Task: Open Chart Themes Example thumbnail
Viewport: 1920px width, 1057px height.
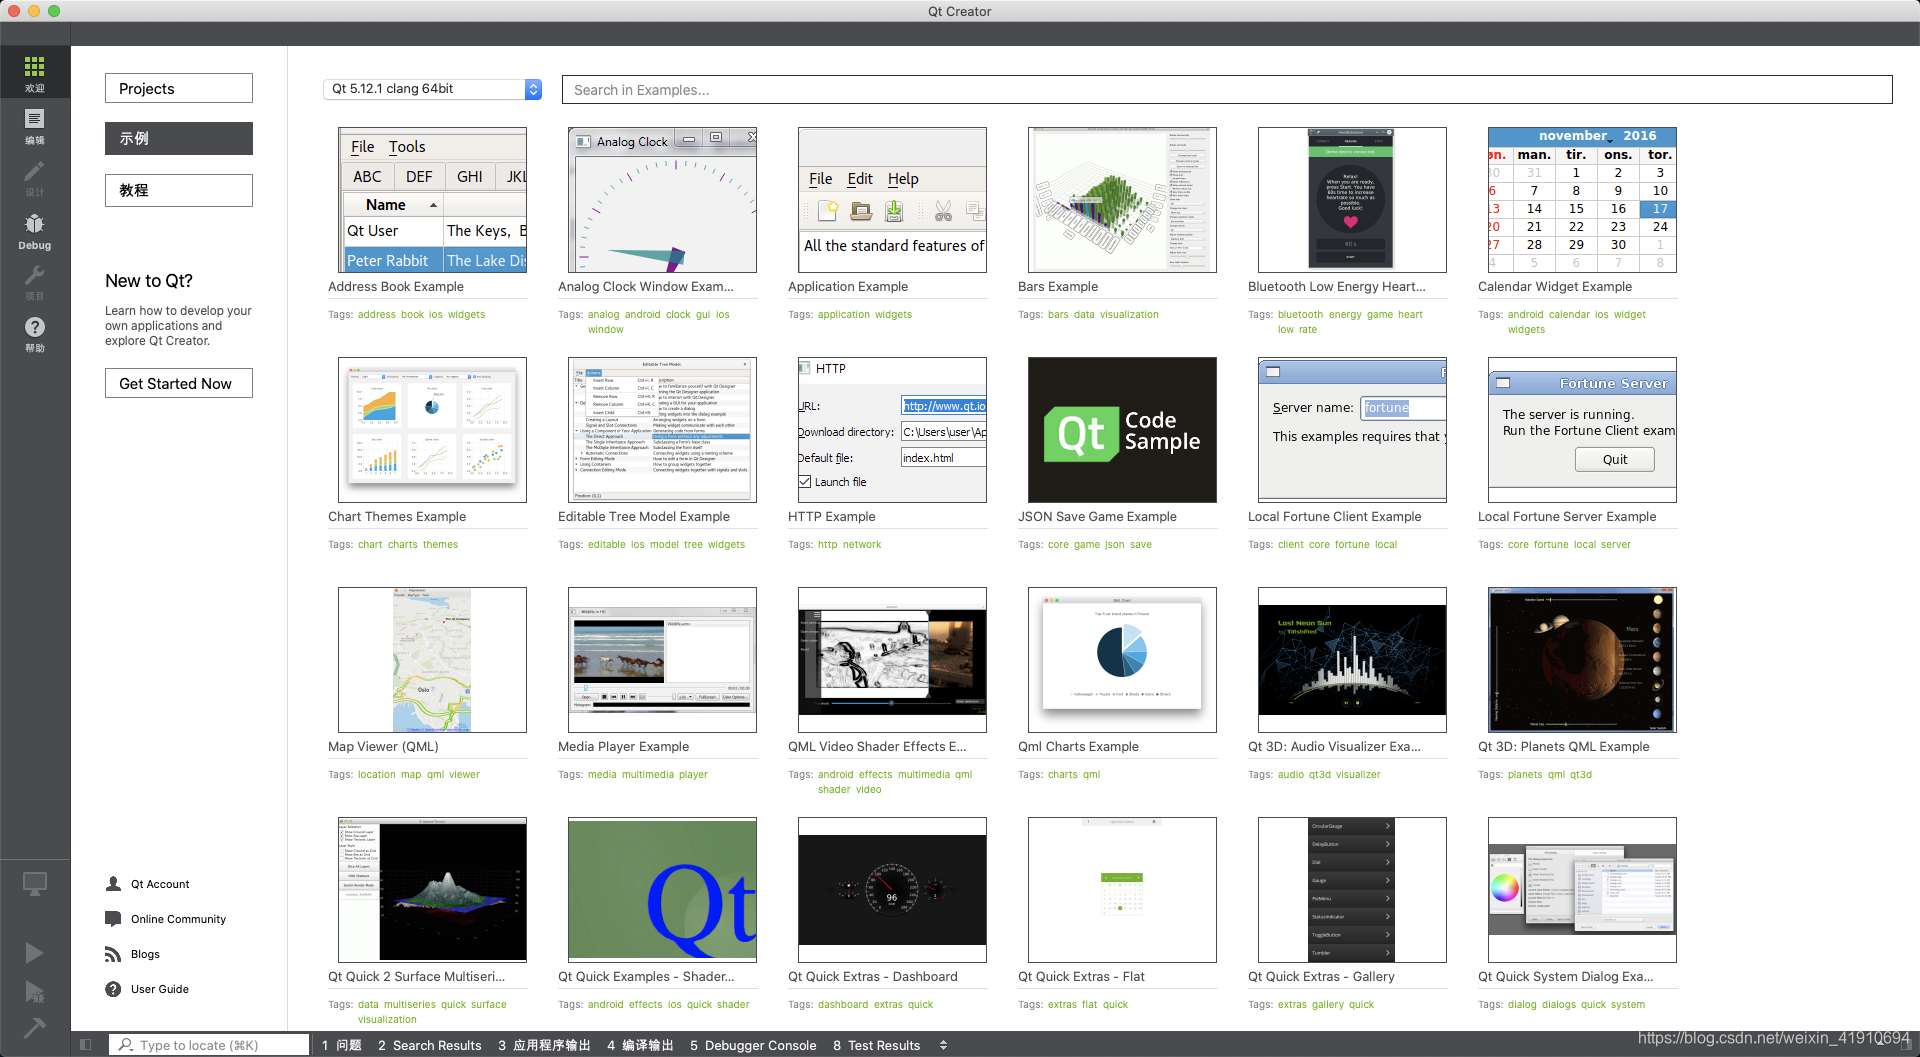Action: click(432, 430)
